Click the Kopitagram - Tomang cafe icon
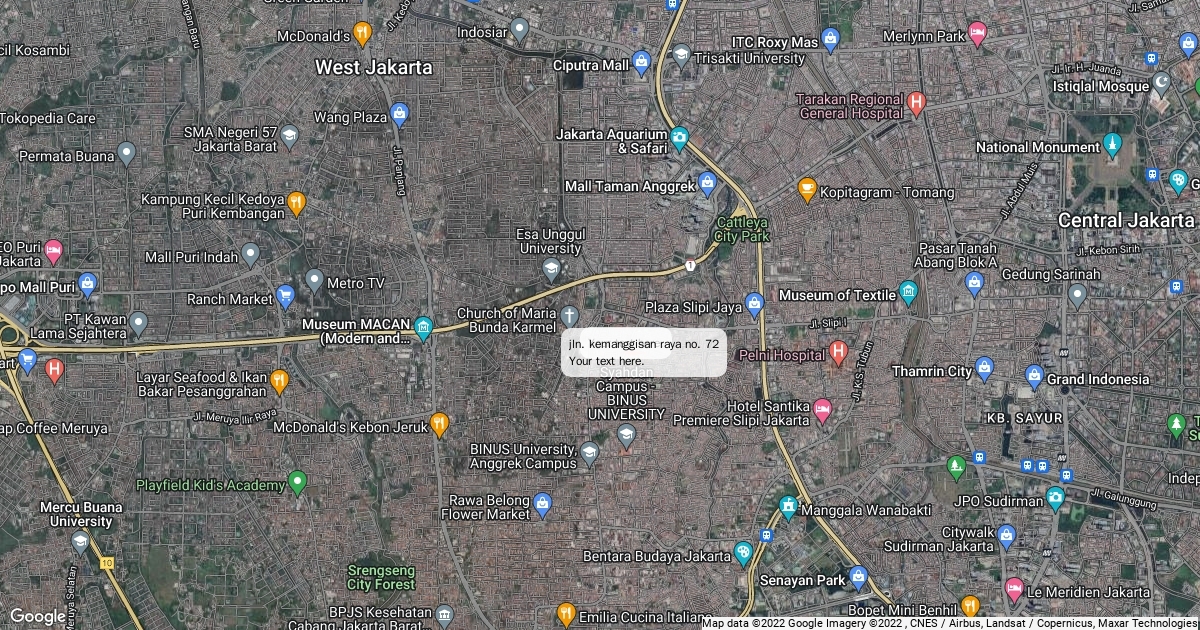The image size is (1200, 630). tap(807, 189)
